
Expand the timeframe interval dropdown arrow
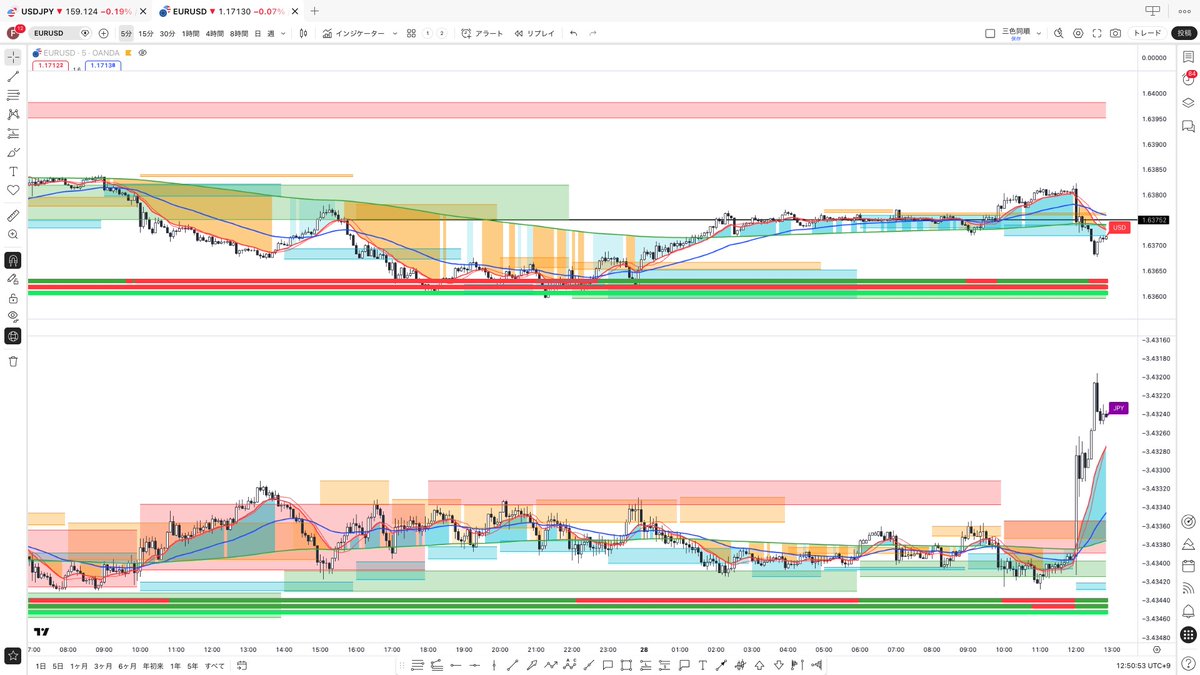[x=283, y=33]
